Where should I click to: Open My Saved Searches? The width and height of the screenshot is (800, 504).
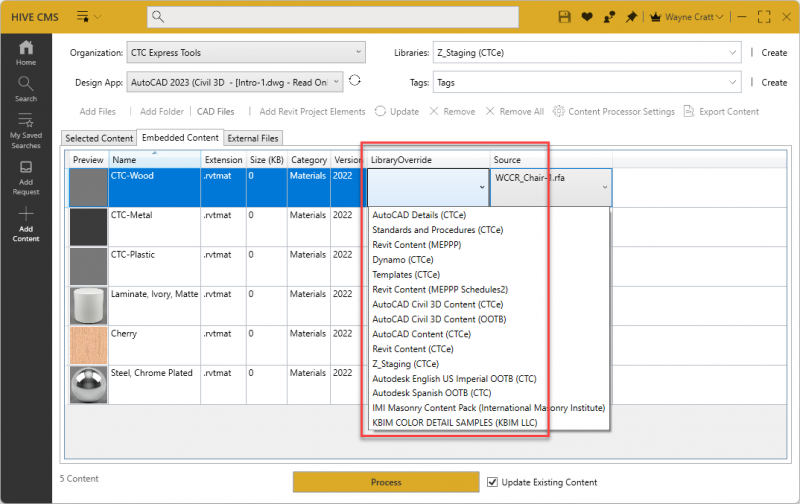(26, 131)
